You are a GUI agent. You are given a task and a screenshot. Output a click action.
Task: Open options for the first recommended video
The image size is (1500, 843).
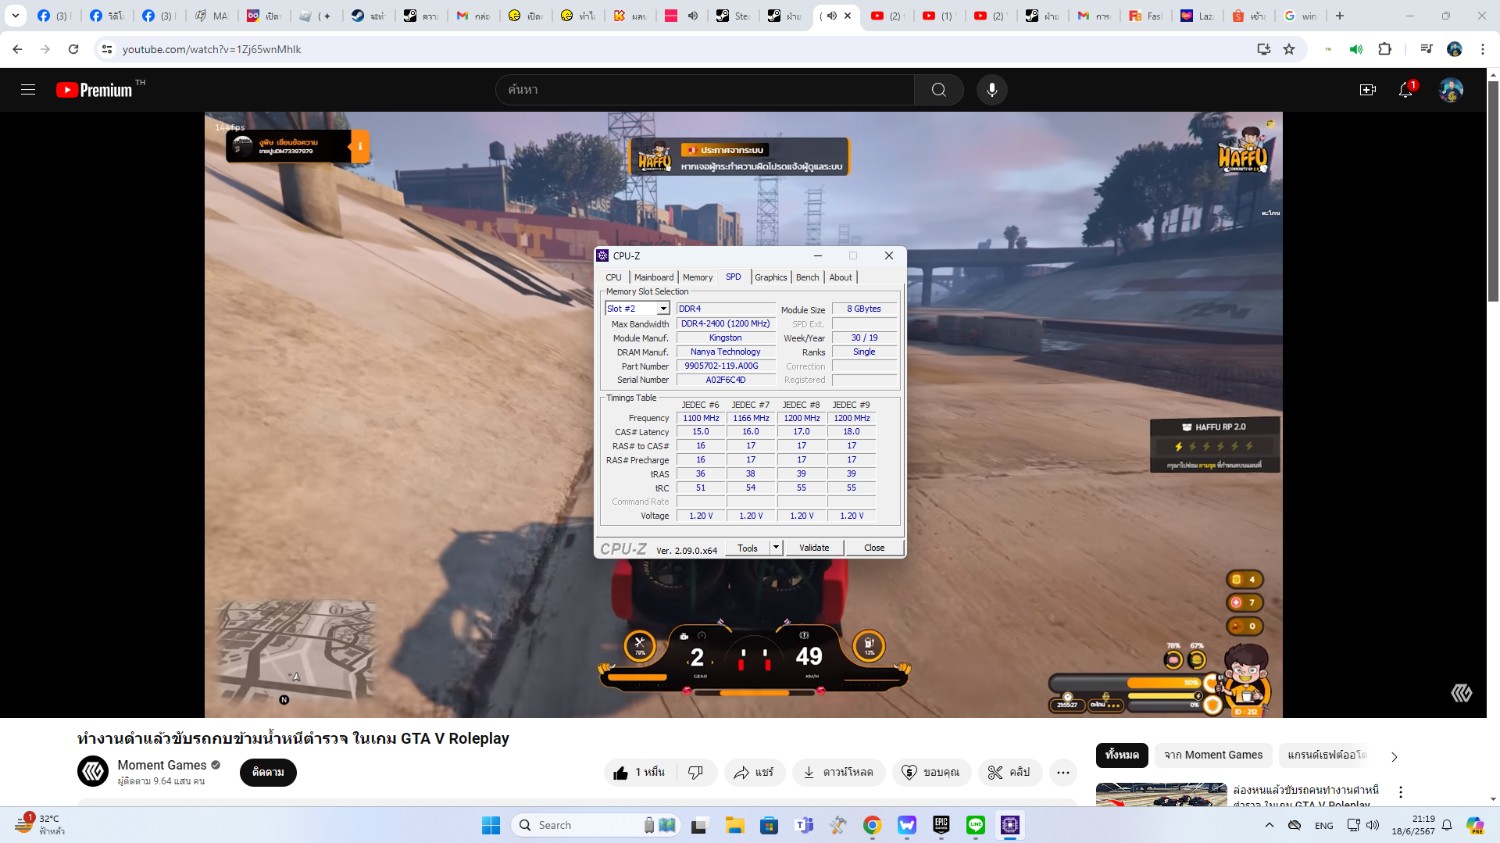1401,792
